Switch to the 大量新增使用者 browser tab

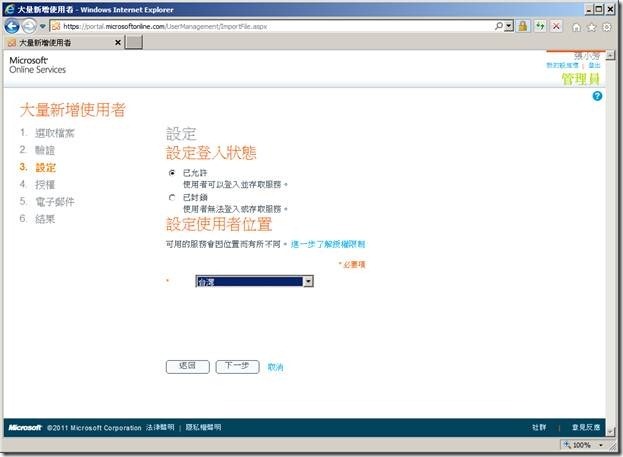[60, 43]
